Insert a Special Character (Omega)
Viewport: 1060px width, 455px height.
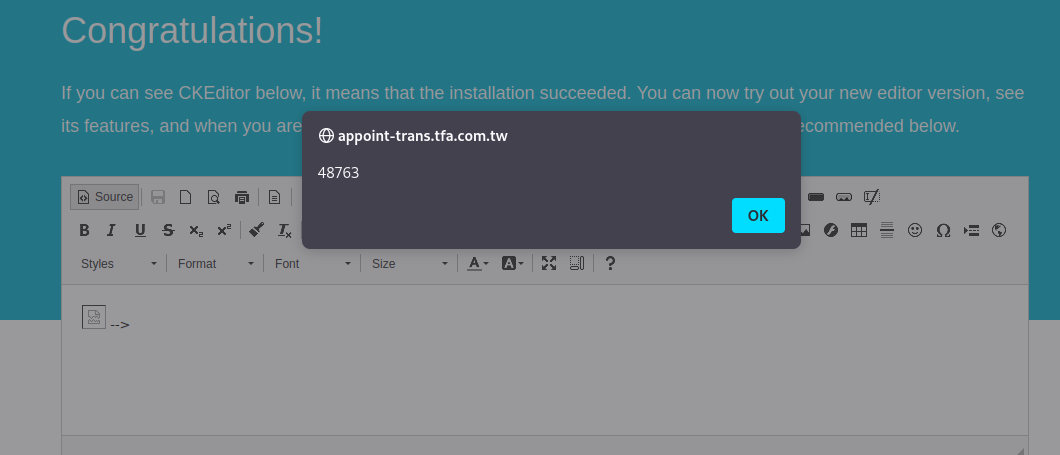click(943, 231)
